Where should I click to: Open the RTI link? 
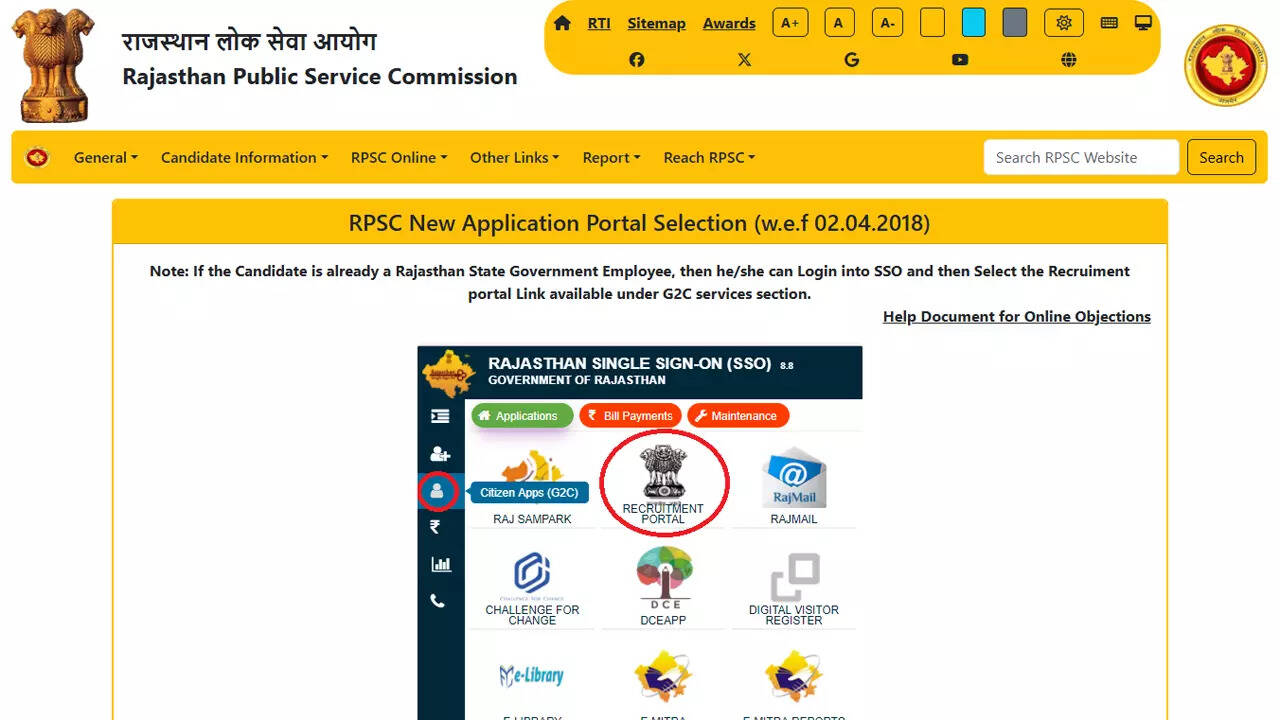(599, 23)
